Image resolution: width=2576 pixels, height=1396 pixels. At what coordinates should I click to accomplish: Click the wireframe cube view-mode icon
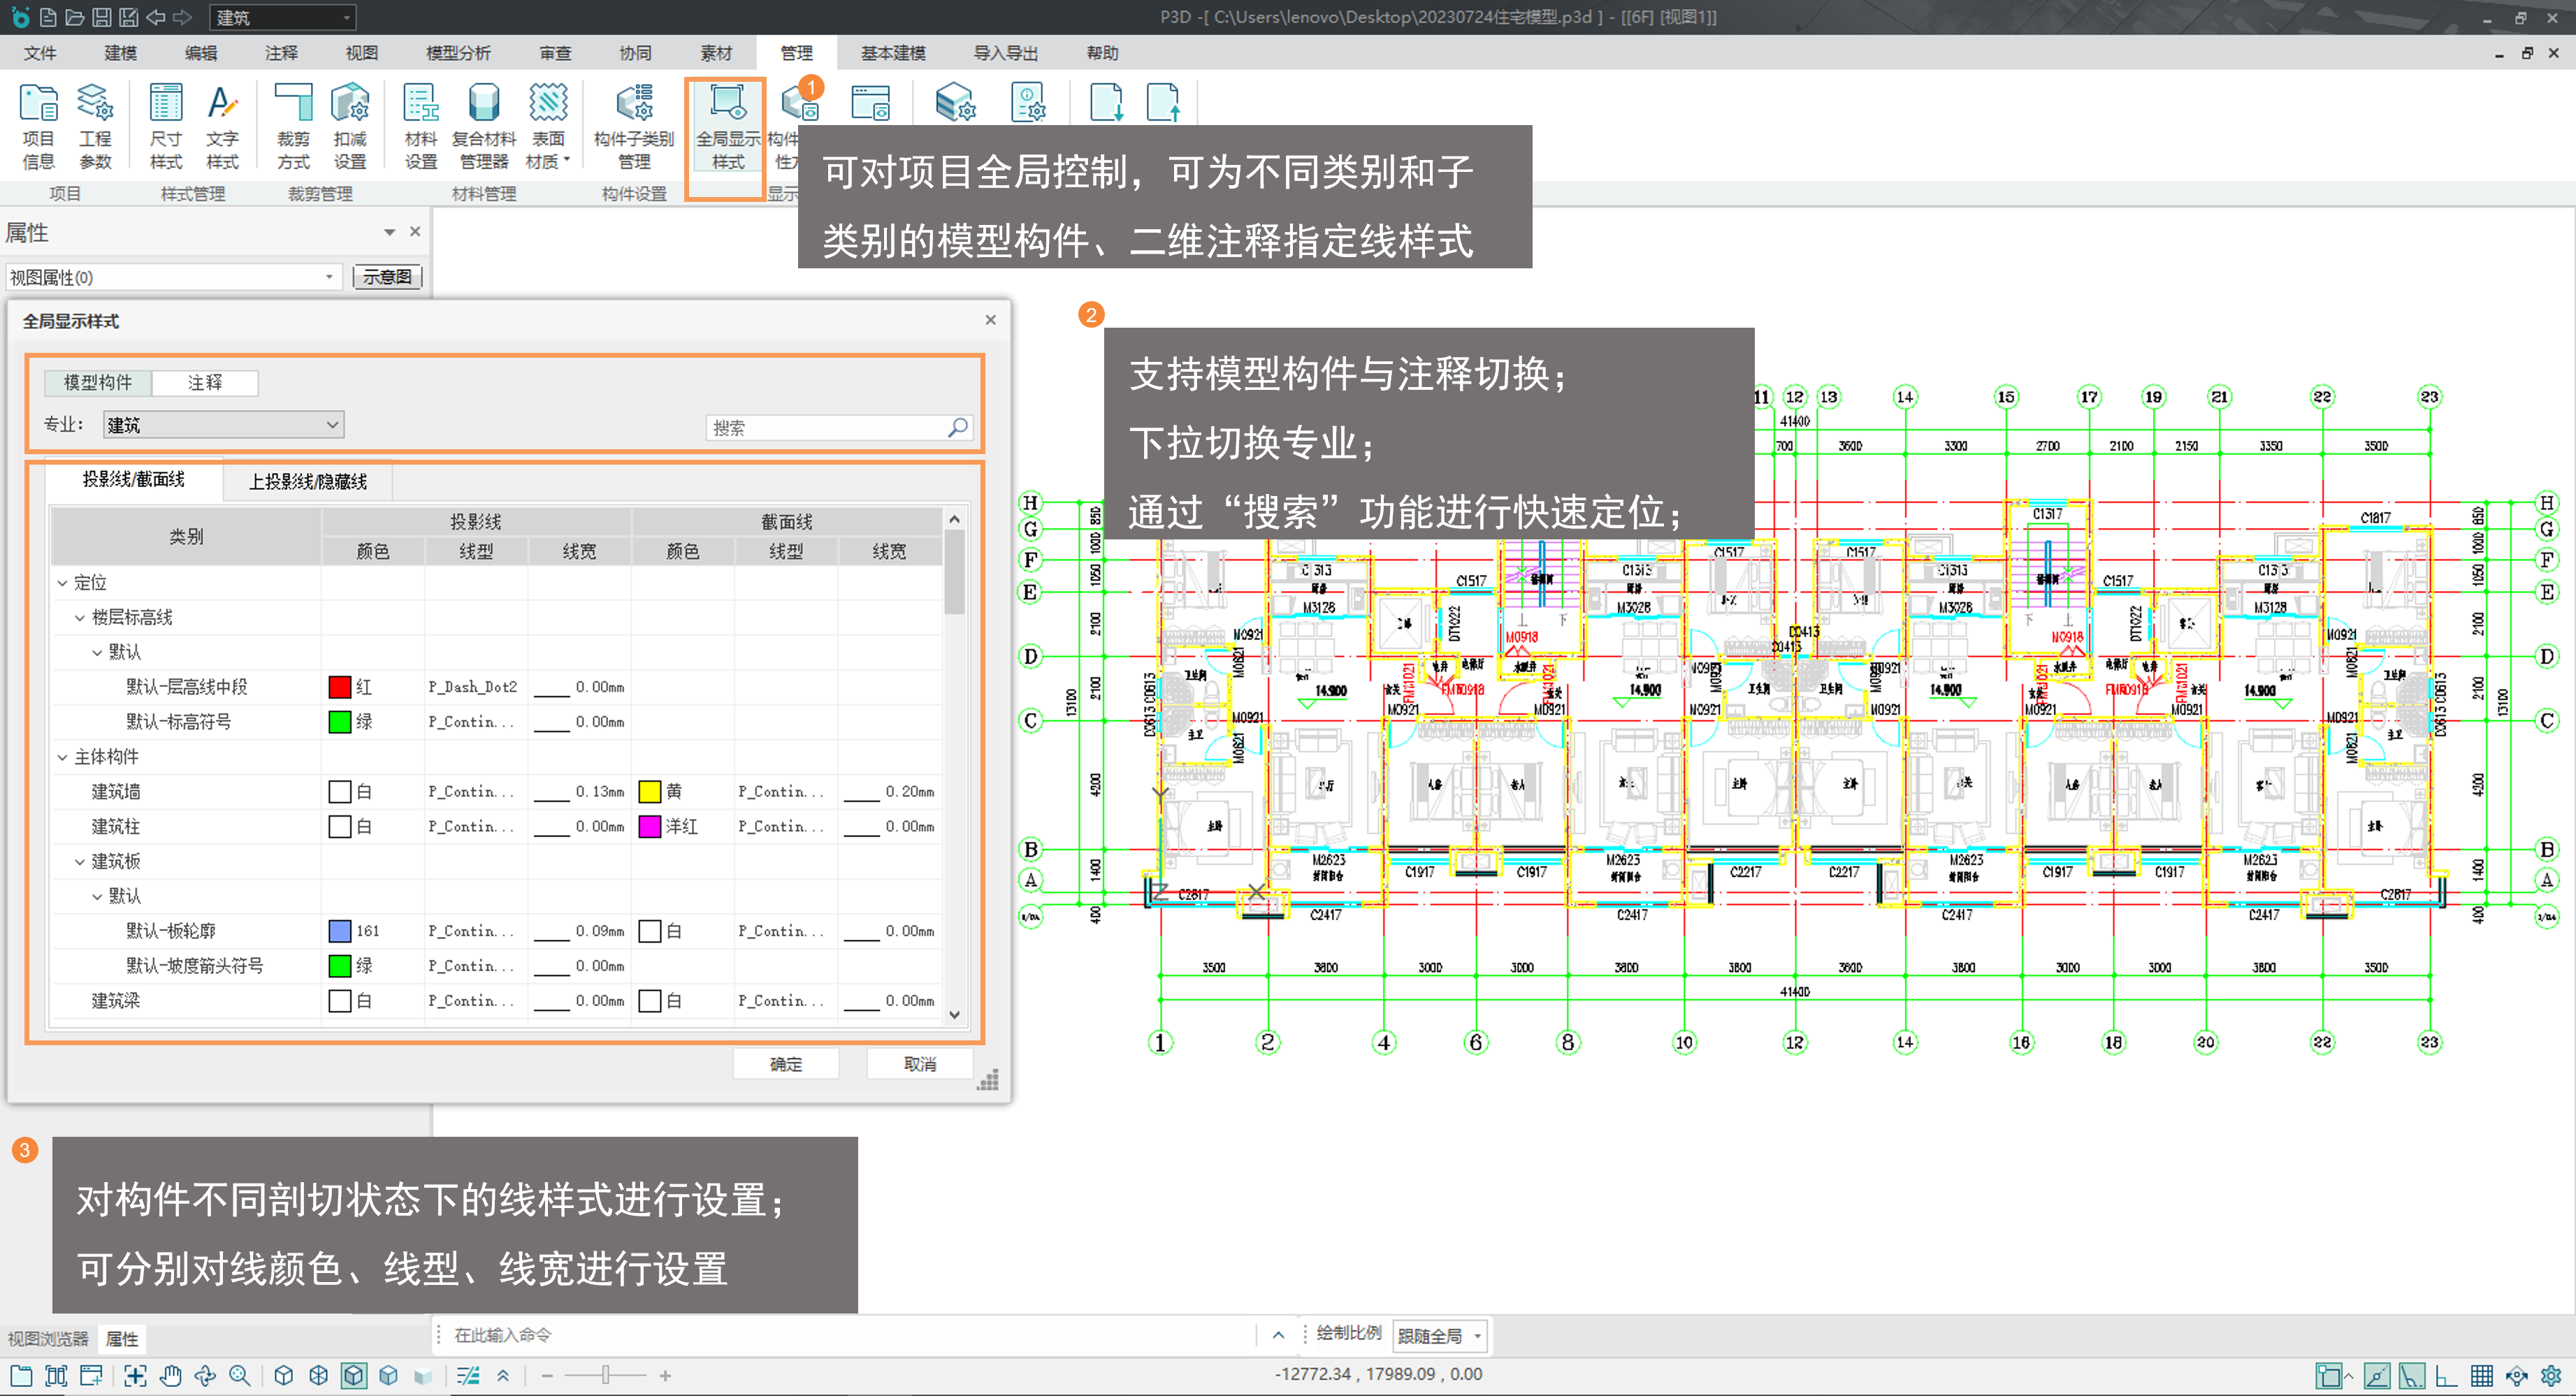tap(318, 1375)
